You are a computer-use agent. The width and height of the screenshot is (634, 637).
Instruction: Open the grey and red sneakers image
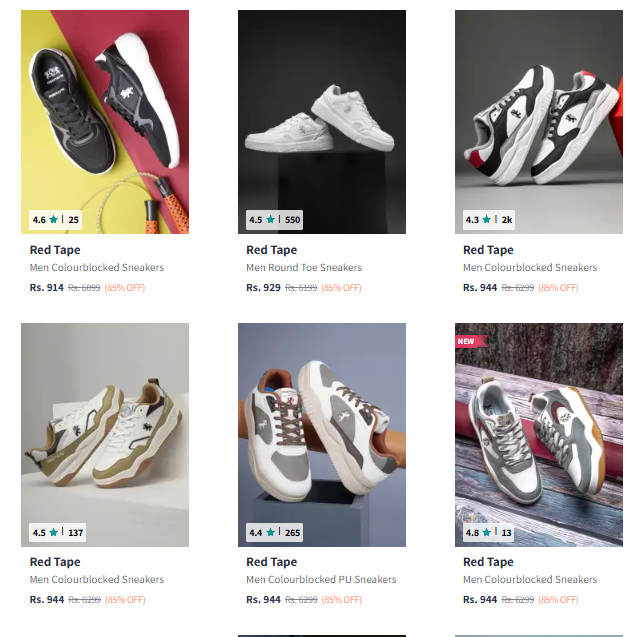(538, 110)
